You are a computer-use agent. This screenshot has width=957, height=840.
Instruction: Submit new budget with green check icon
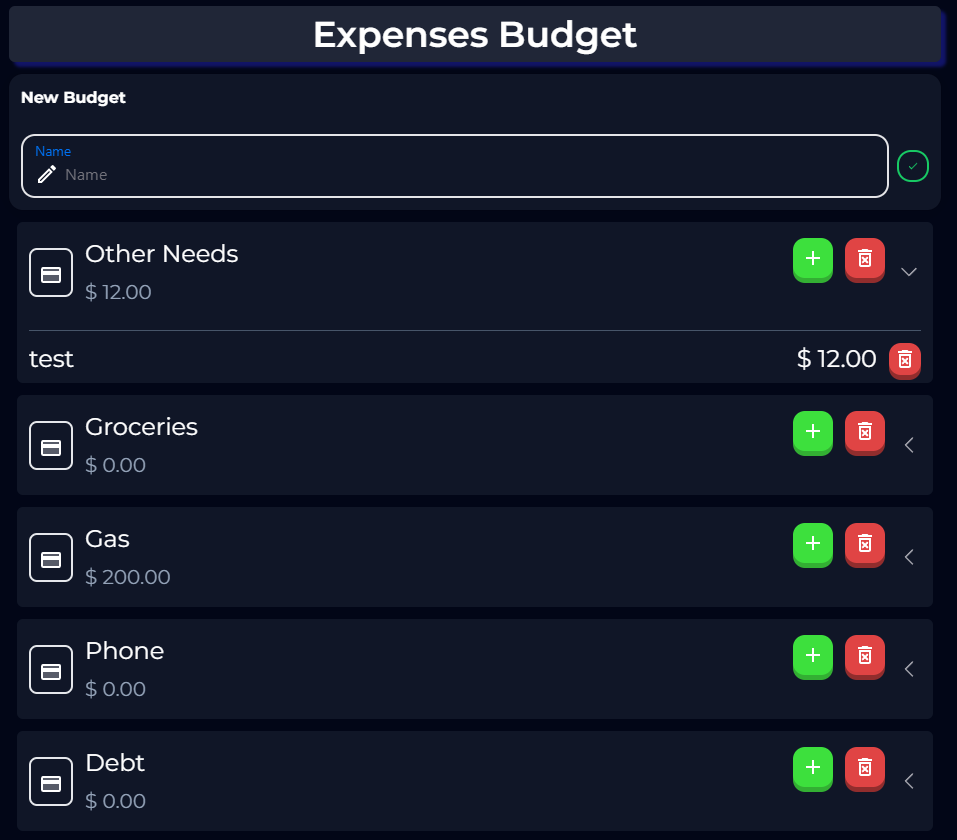point(913,166)
